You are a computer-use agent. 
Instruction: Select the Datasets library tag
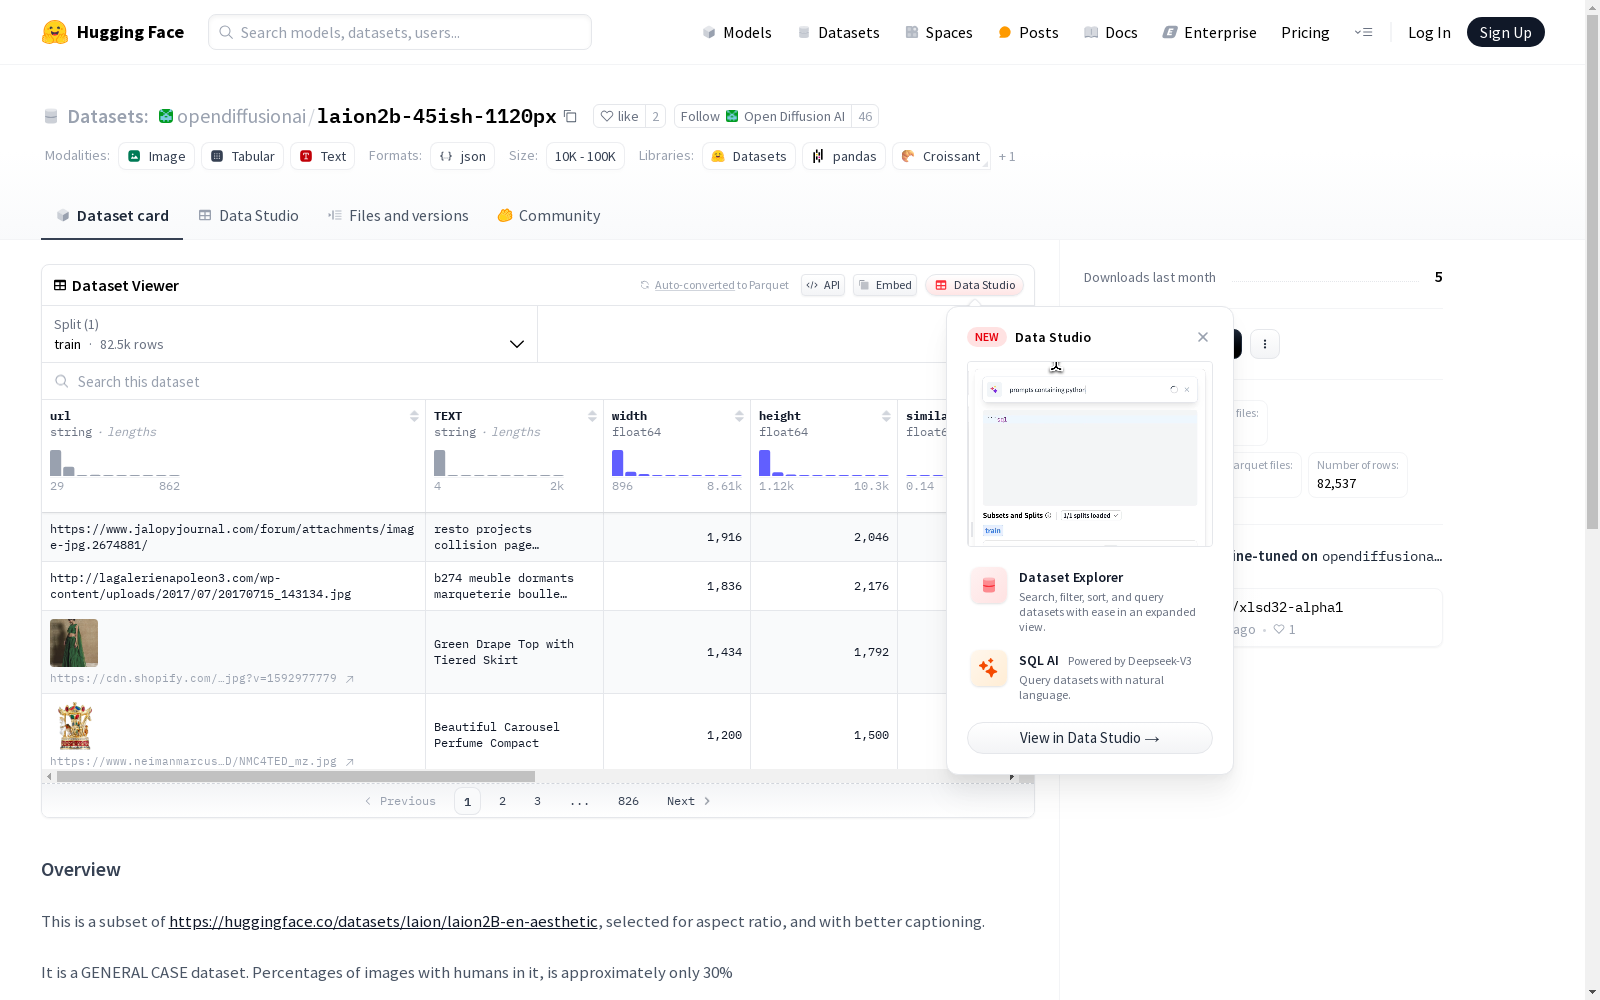tap(749, 156)
